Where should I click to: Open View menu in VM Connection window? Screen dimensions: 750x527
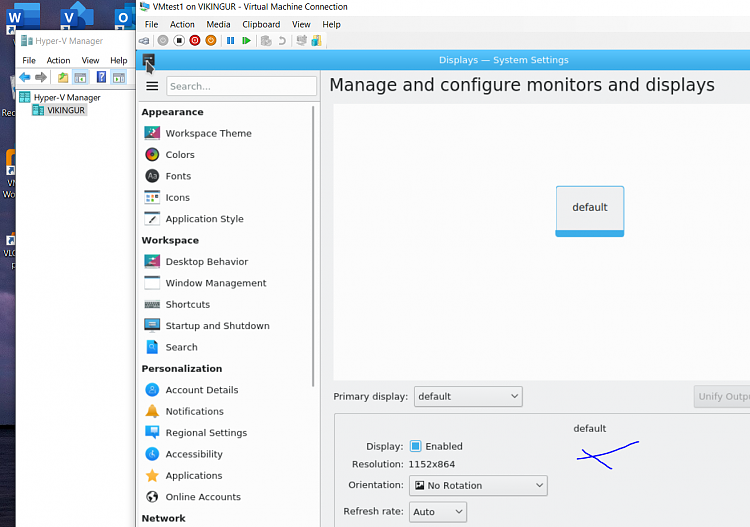(301, 24)
